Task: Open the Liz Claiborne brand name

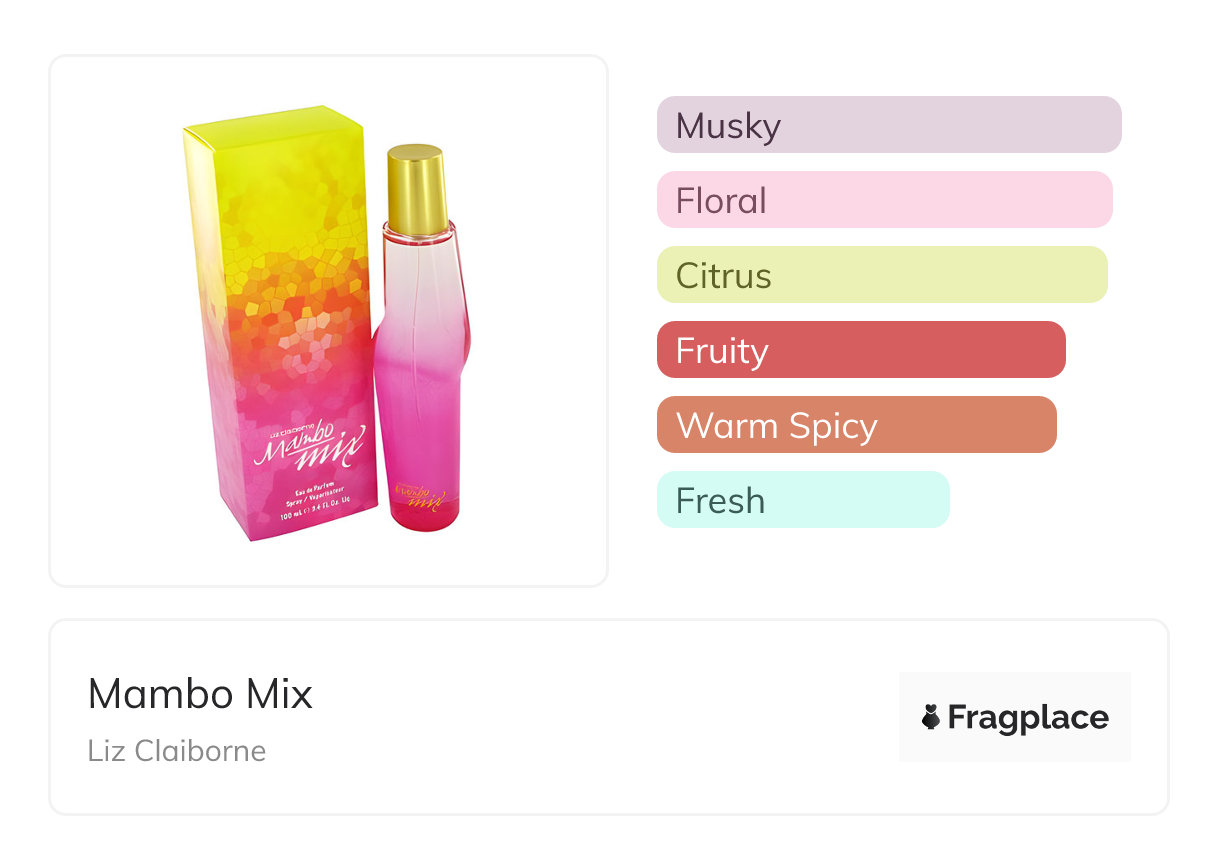Action: pos(177,750)
